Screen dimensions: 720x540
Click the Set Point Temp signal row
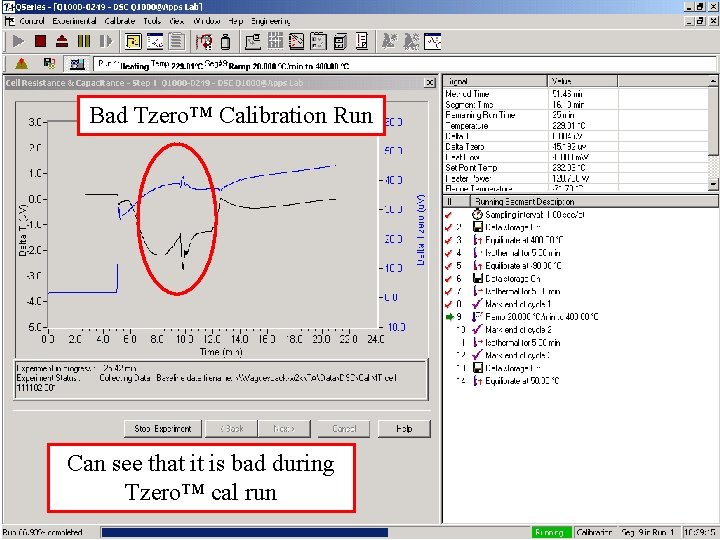coord(576,168)
